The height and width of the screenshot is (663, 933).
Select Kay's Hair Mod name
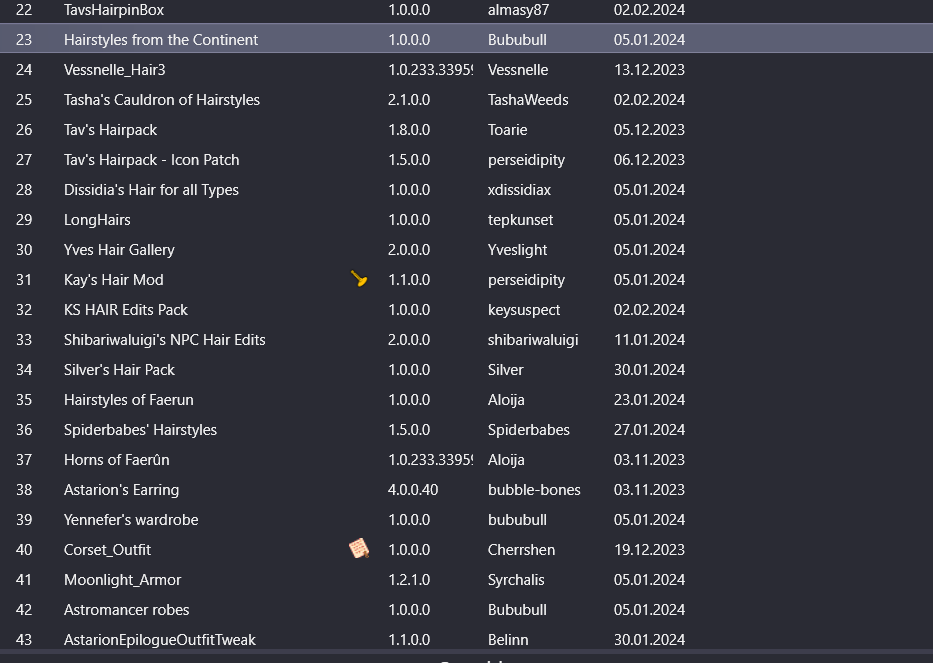[114, 280]
